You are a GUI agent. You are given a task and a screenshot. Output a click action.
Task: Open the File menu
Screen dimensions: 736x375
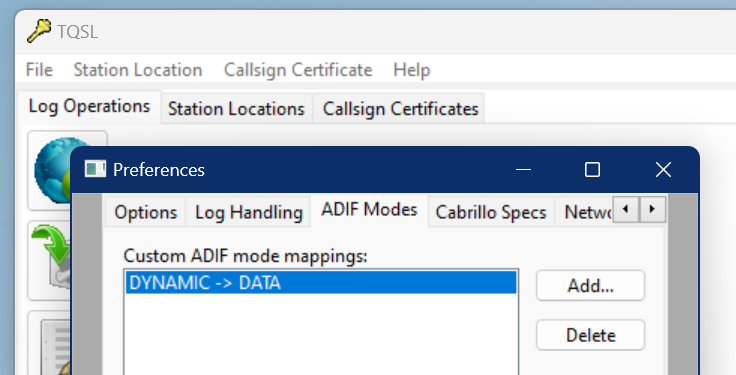[x=39, y=70]
